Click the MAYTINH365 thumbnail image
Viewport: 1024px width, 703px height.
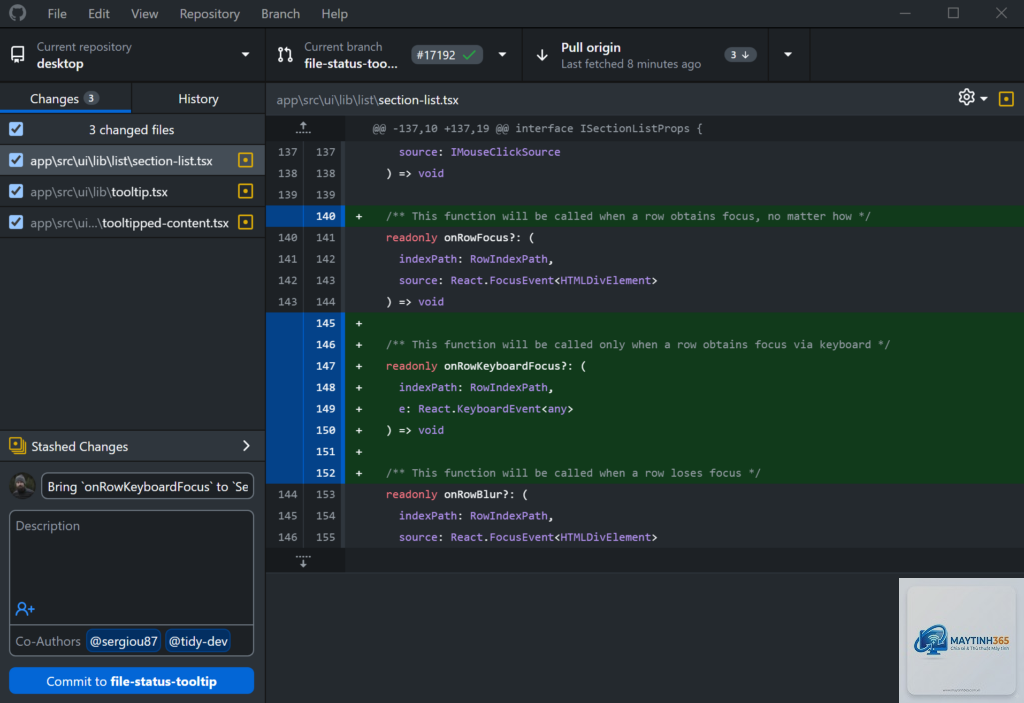point(961,640)
